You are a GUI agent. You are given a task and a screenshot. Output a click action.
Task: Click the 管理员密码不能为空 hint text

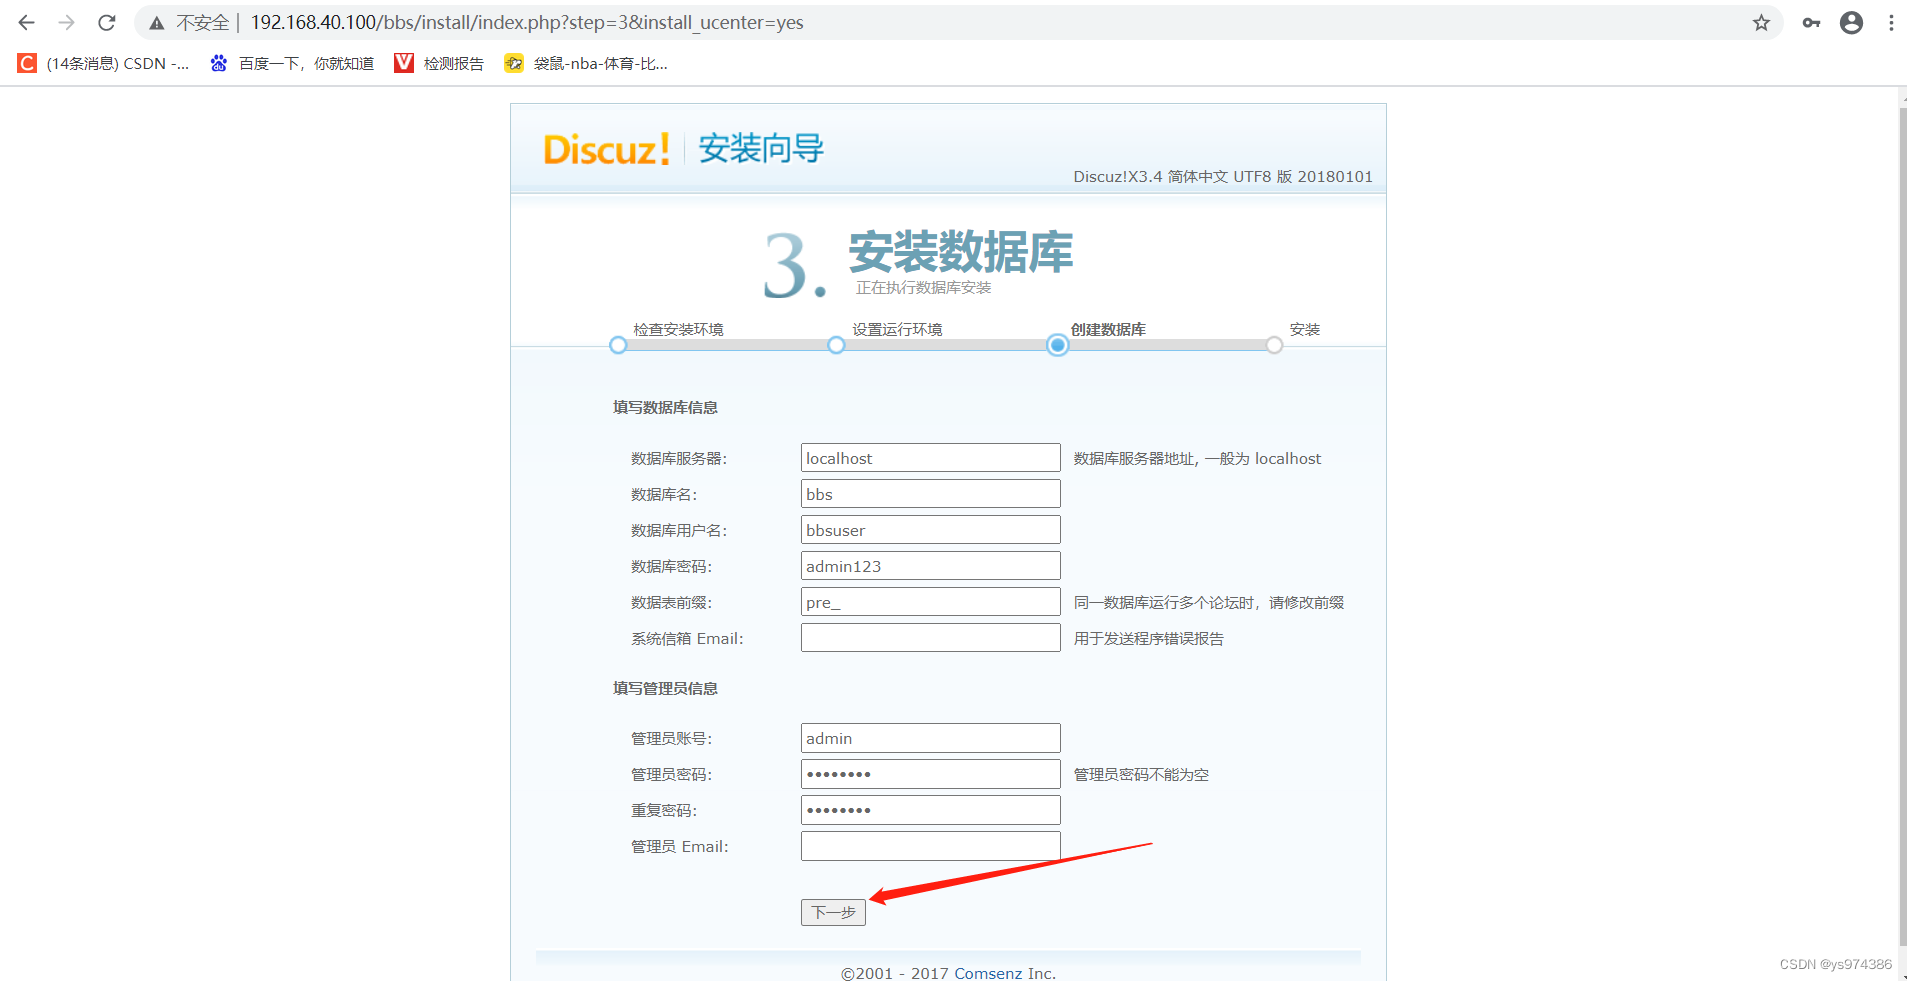coord(1141,774)
